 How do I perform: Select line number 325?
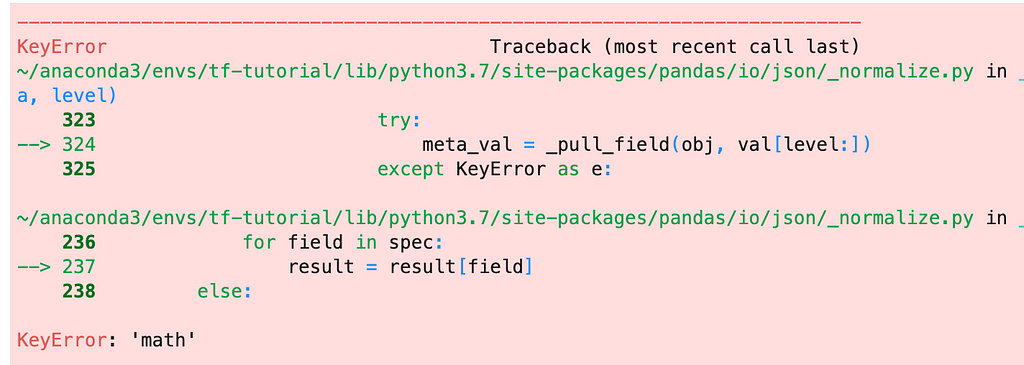click(x=78, y=169)
